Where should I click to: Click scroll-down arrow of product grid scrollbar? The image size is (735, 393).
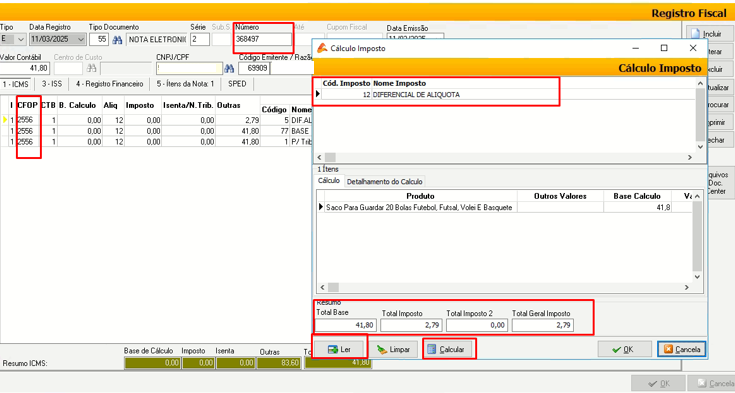click(x=698, y=277)
